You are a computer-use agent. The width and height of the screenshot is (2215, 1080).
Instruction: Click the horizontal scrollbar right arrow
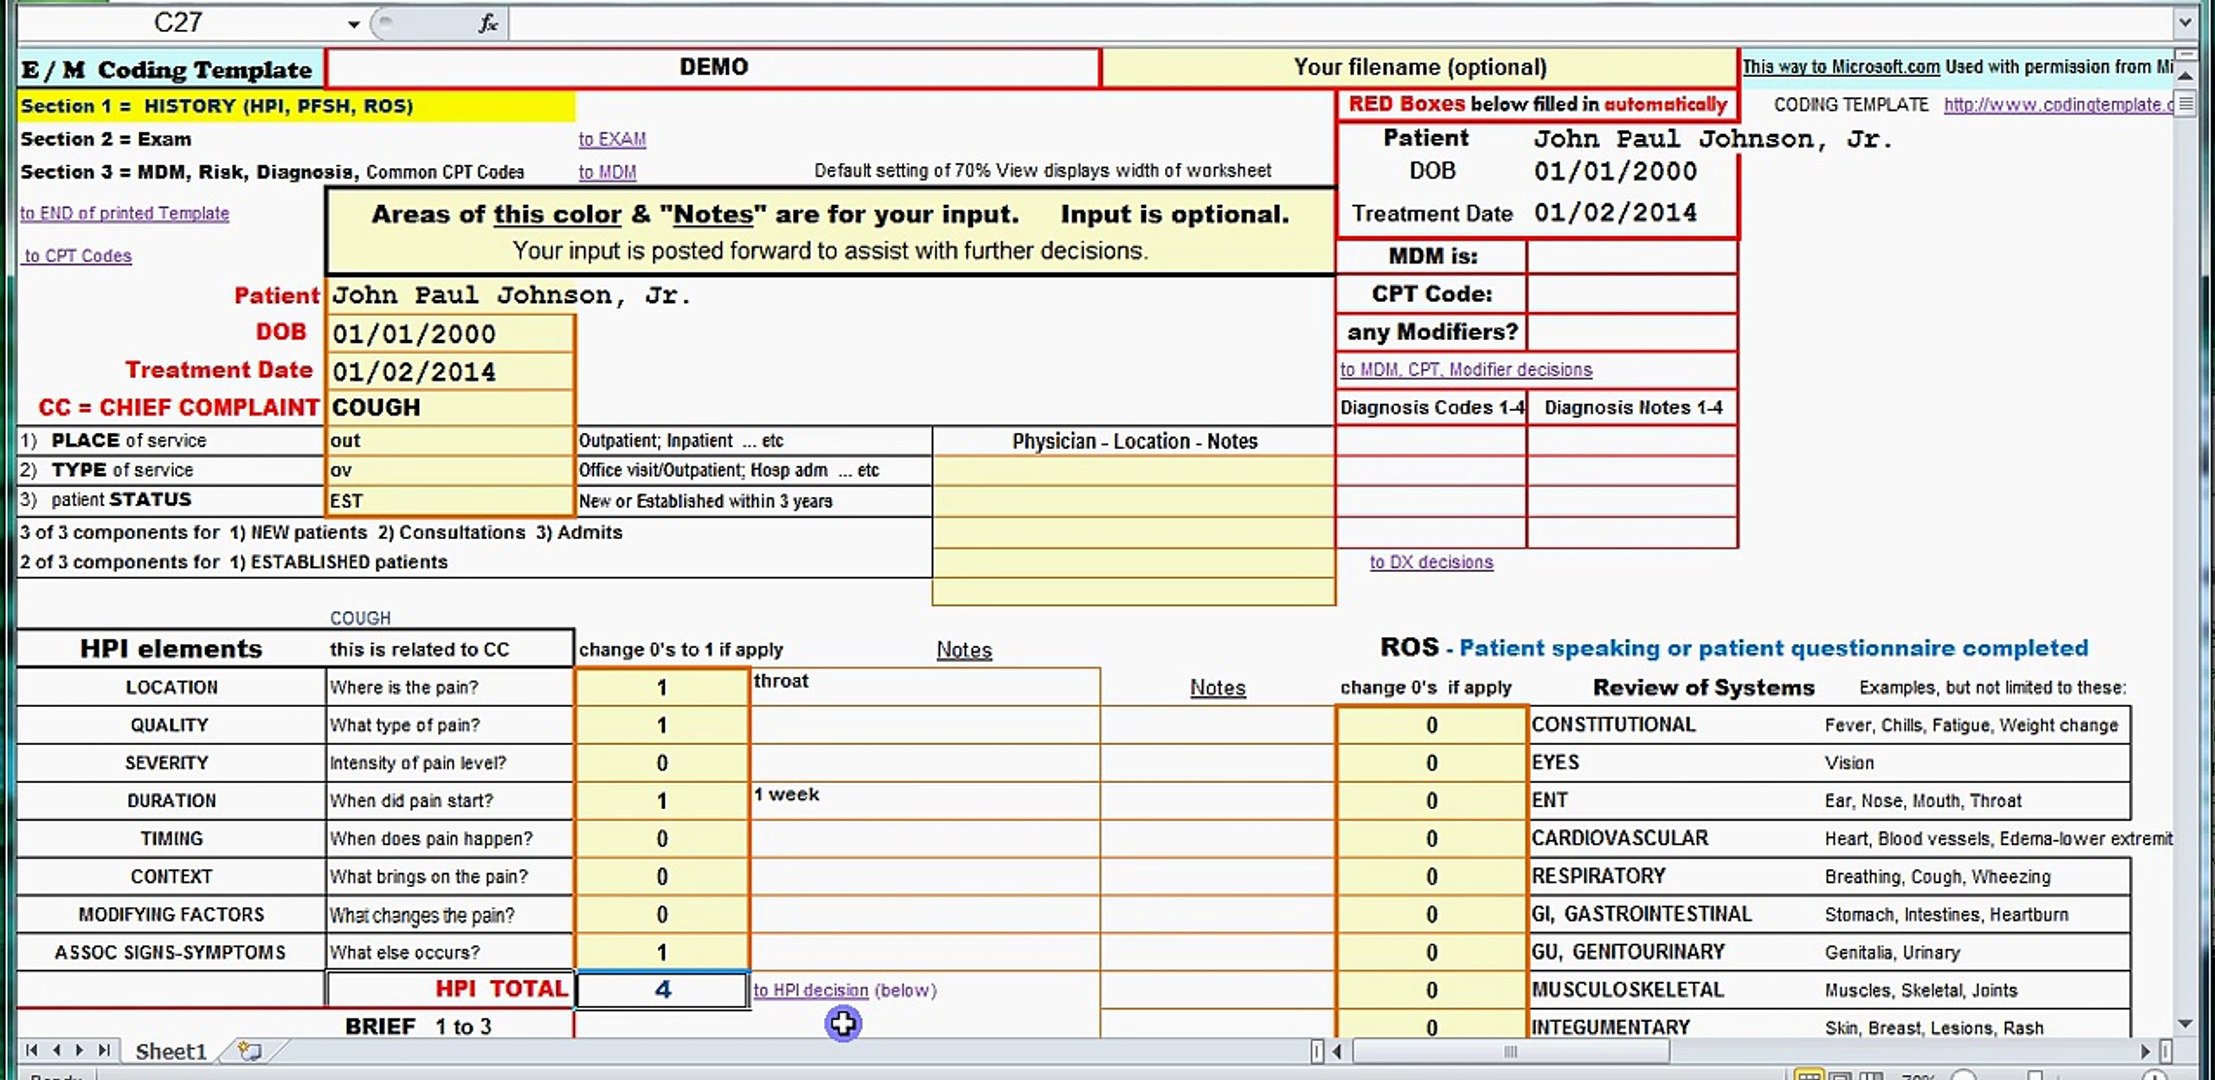coord(2144,1051)
